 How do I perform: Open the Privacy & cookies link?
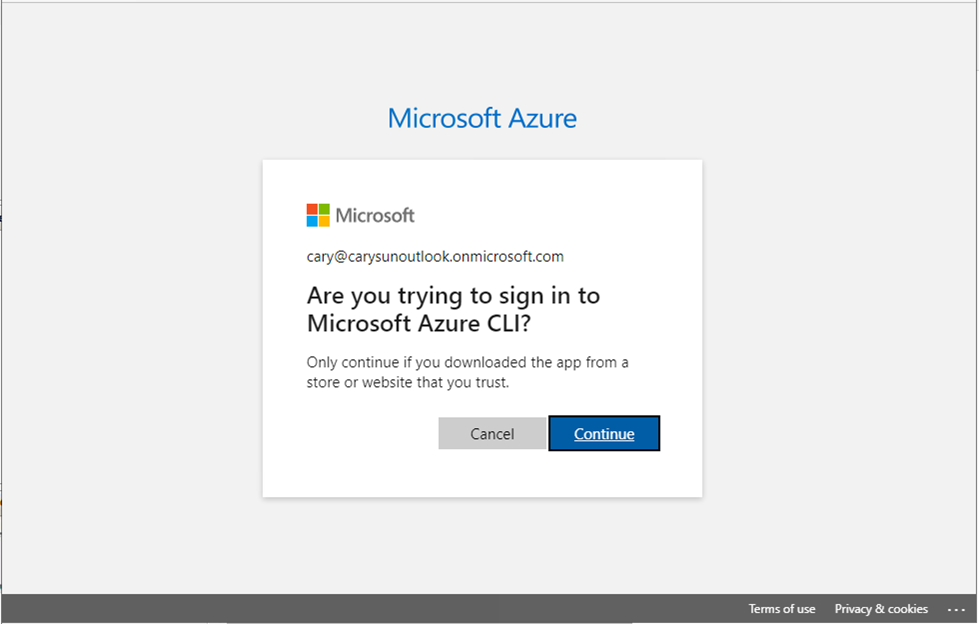881,609
